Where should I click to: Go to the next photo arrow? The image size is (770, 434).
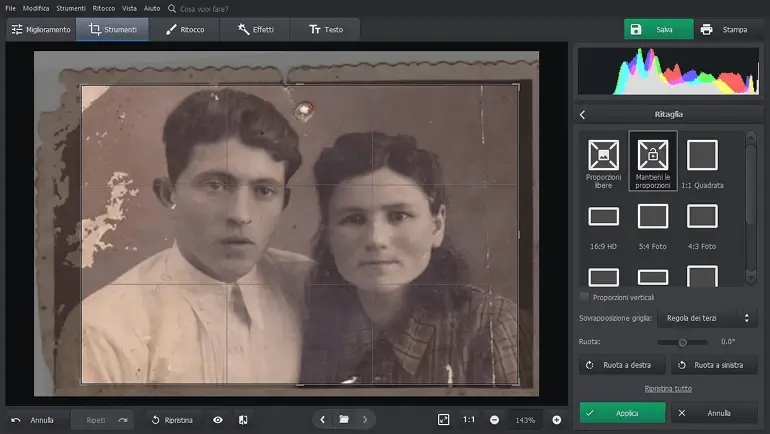click(365, 419)
